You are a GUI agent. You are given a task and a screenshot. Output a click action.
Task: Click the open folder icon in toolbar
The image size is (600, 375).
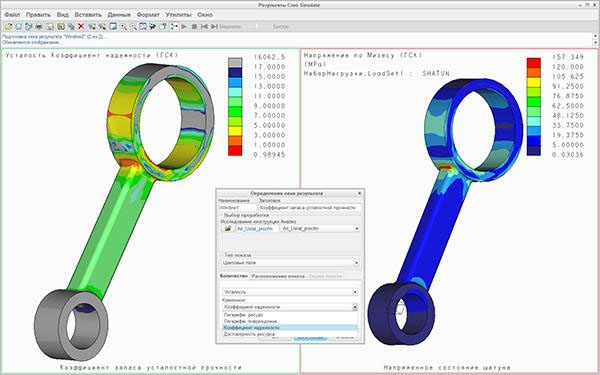coord(8,26)
